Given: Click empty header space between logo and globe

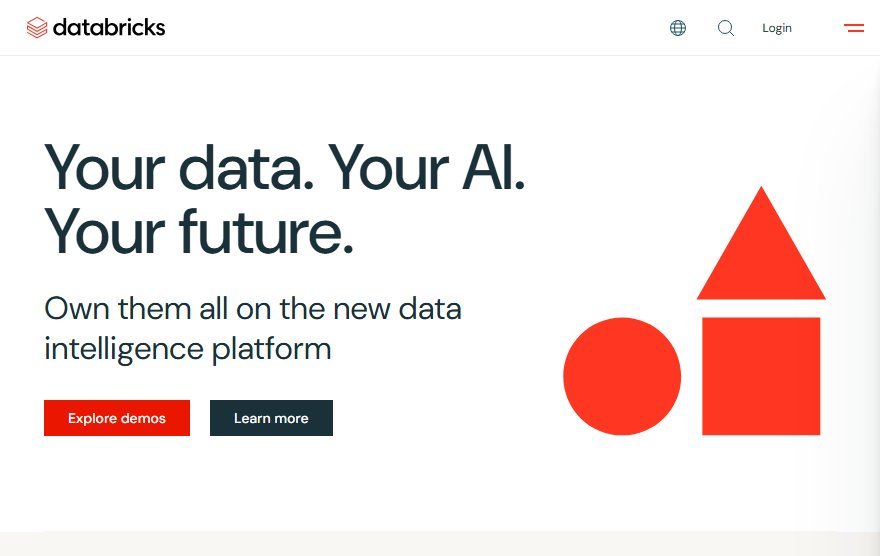Looking at the screenshot, I should 415,27.
